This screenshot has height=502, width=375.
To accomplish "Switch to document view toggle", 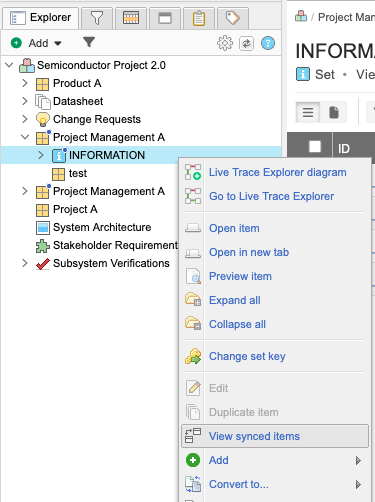I will pos(334,112).
